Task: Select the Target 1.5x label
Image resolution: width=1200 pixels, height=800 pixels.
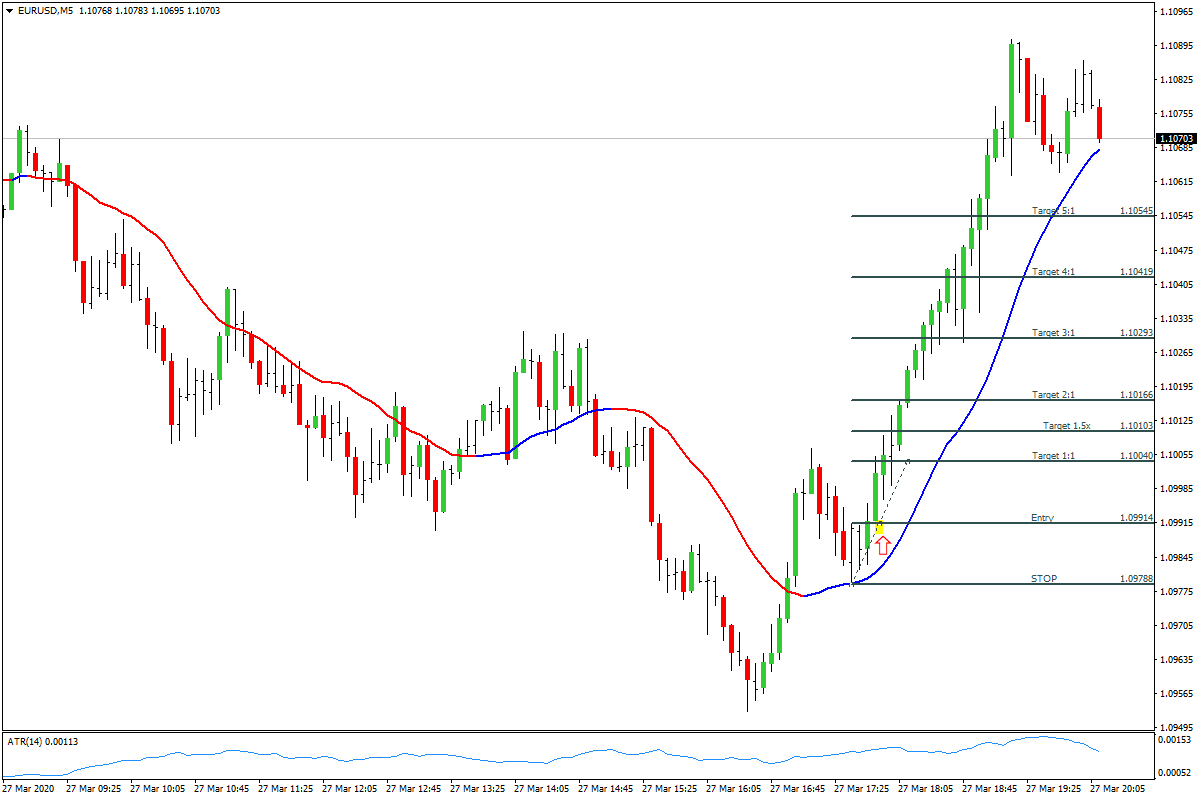Action: [x=1067, y=426]
